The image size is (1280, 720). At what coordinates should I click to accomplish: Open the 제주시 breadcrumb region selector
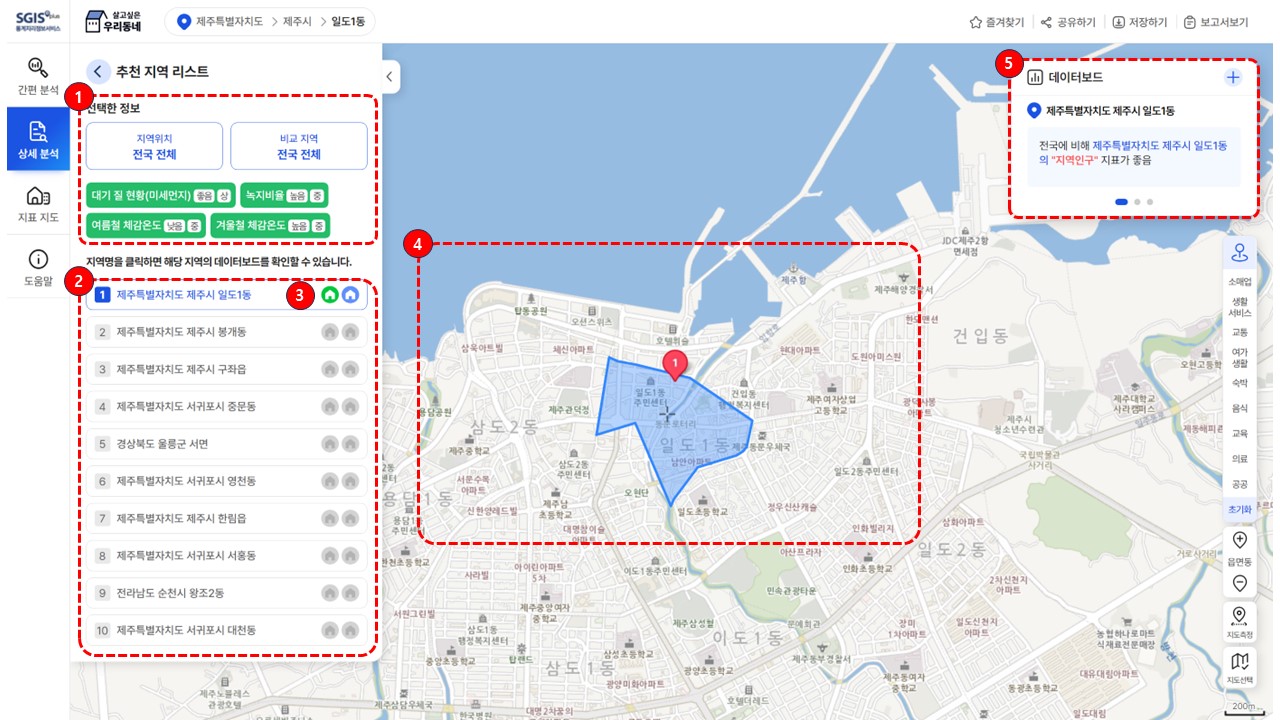click(x=297, y=22)
